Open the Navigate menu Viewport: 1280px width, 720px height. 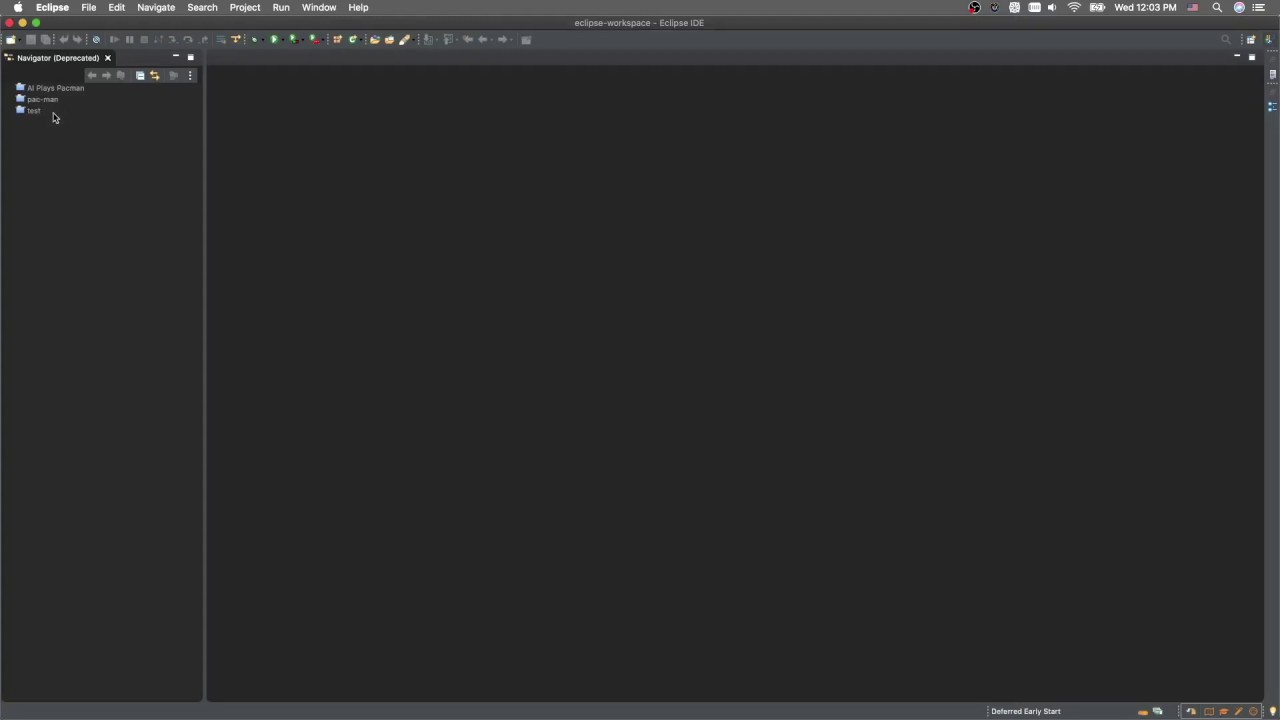tap(156, 7)
